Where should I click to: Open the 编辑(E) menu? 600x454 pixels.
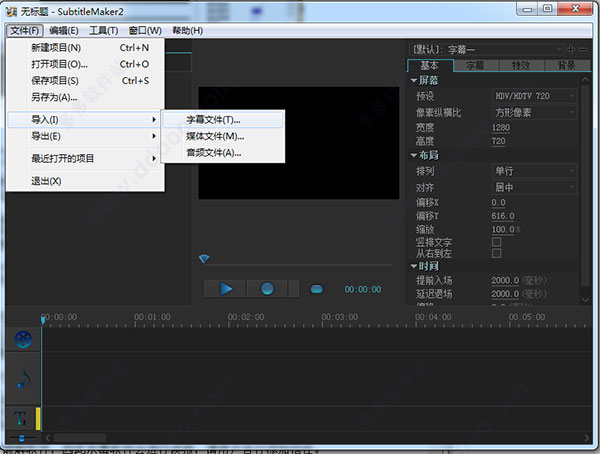click(64, 31)
